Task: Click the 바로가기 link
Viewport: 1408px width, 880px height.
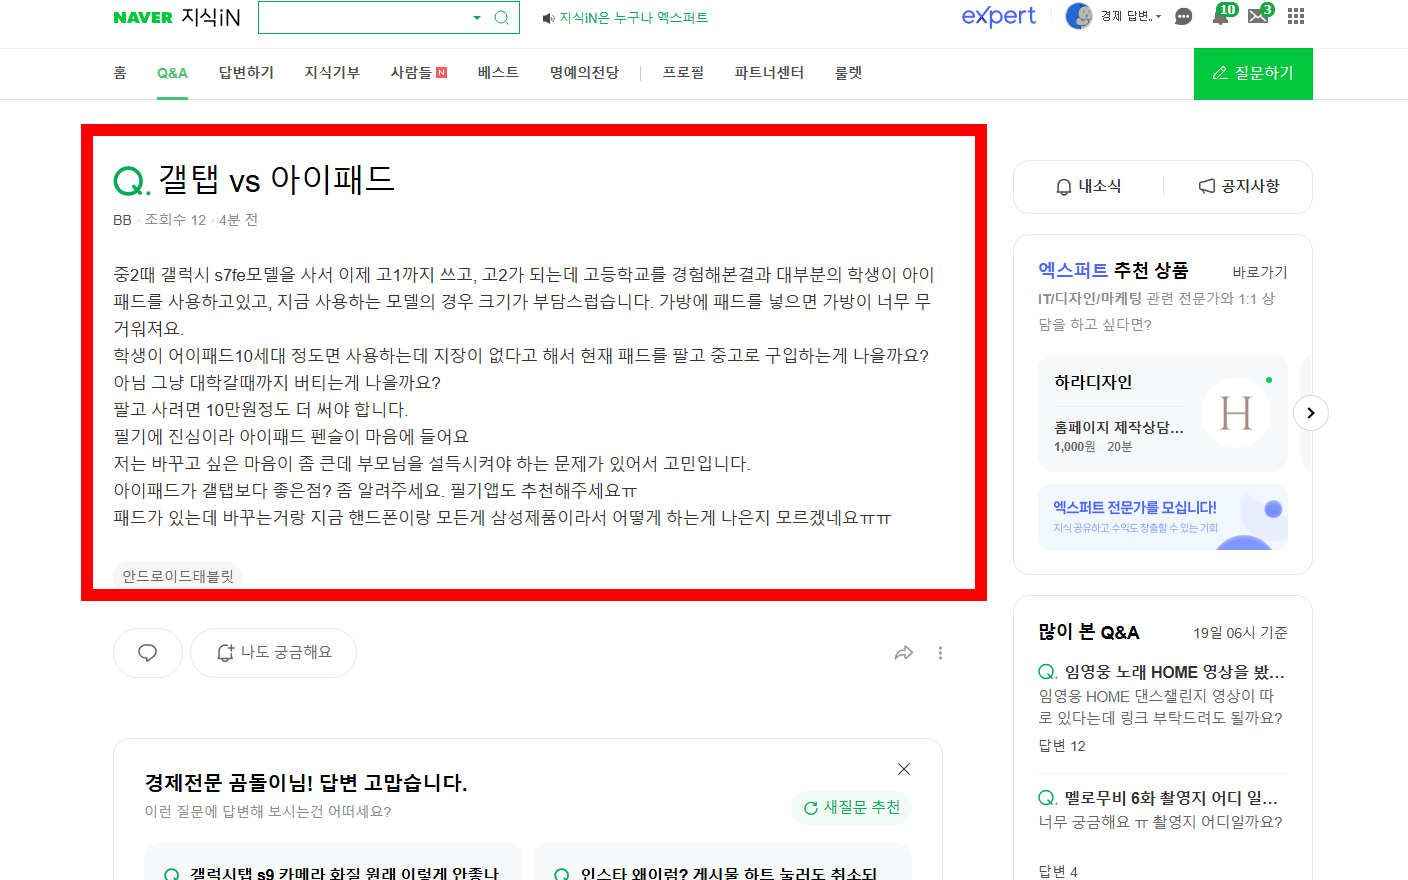Action: point(1260,272)
